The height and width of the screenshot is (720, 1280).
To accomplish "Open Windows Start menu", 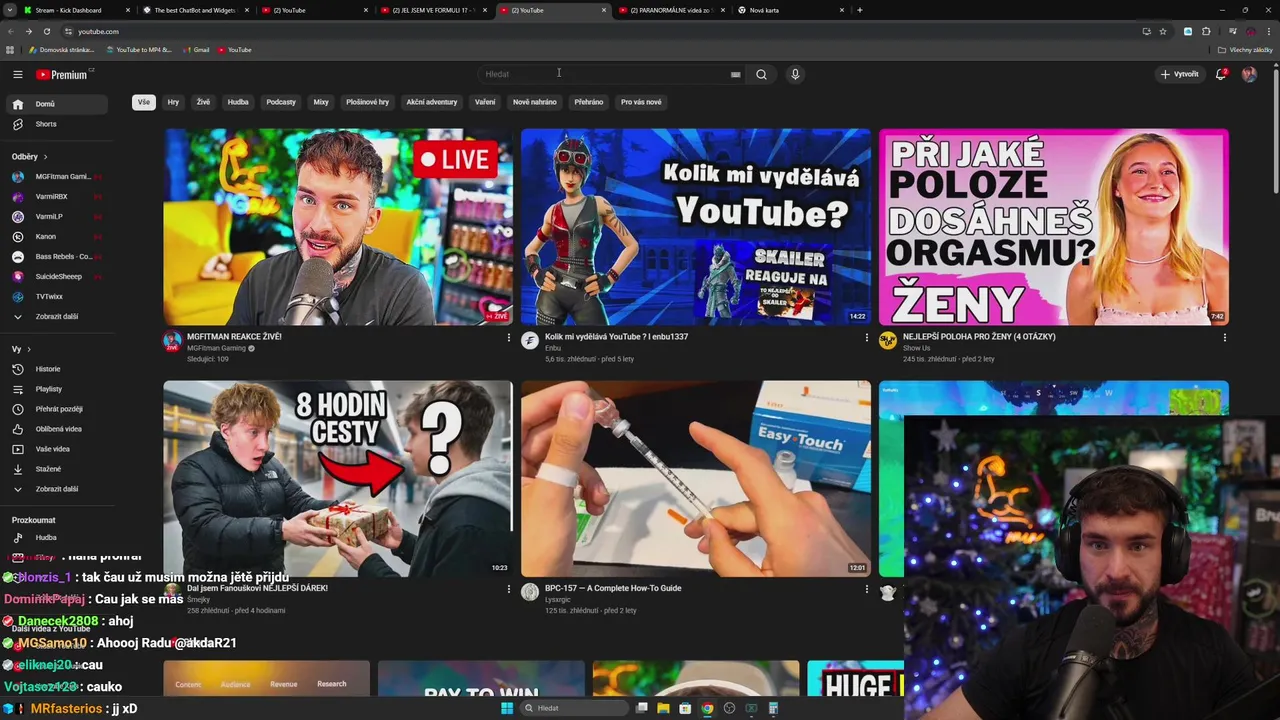I will (507, 708).
